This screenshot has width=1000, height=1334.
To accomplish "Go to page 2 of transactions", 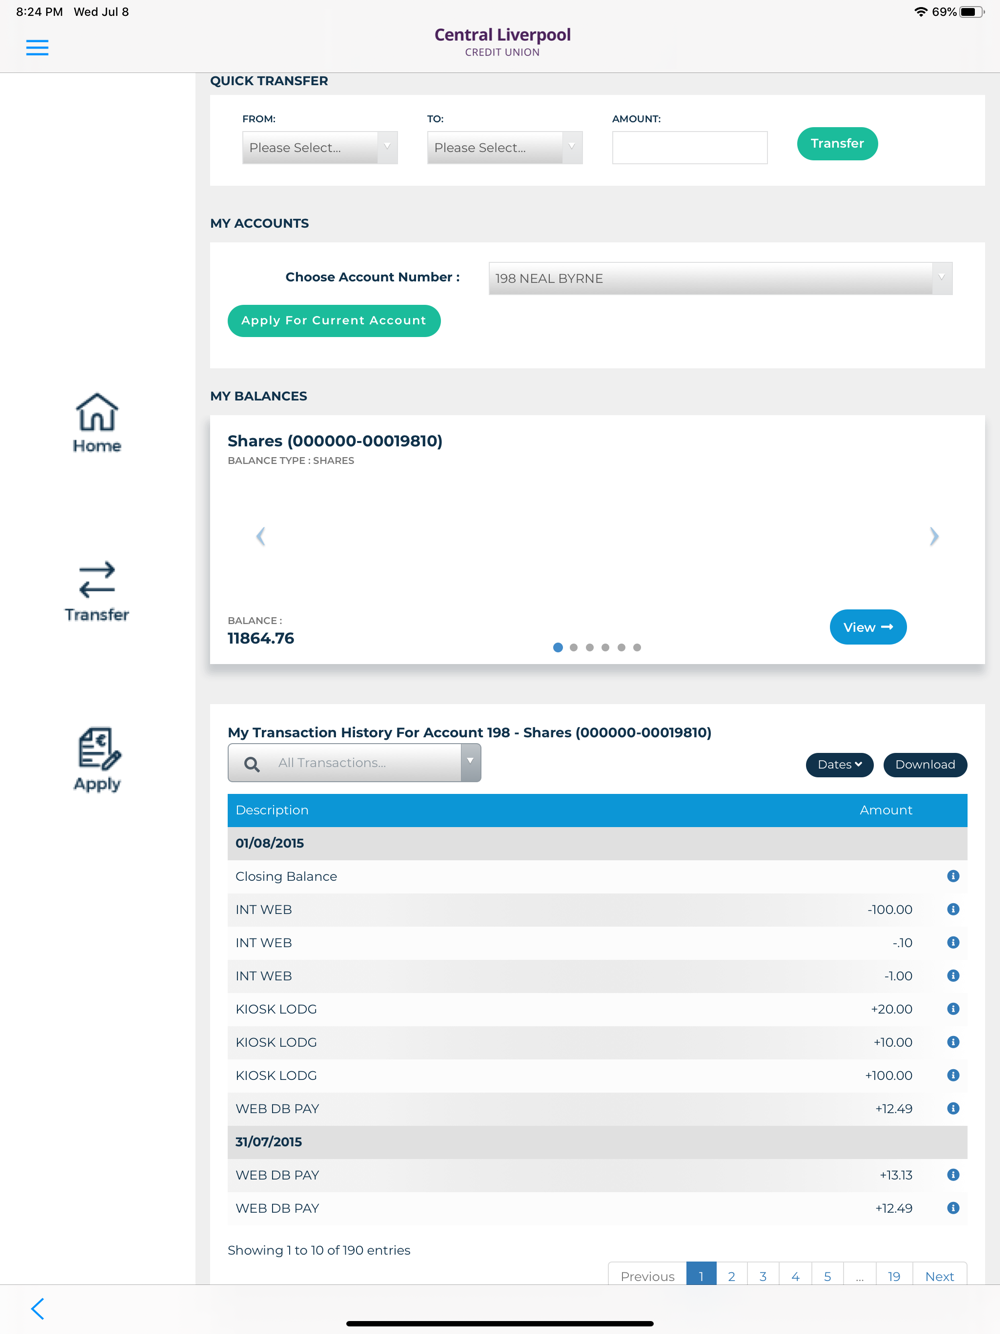I will (732, 1275).
